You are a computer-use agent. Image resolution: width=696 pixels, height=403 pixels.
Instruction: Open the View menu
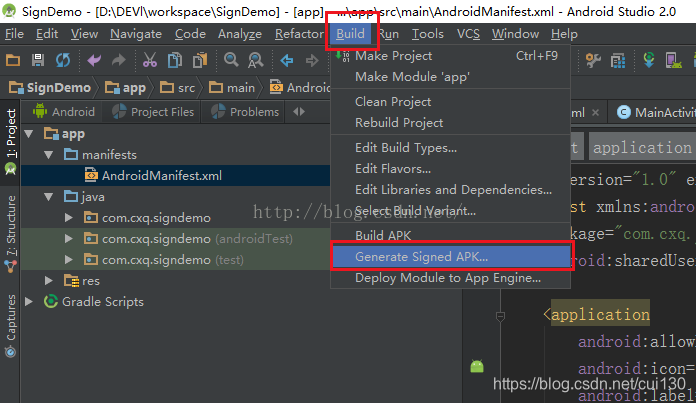click(x=84, y=34)
